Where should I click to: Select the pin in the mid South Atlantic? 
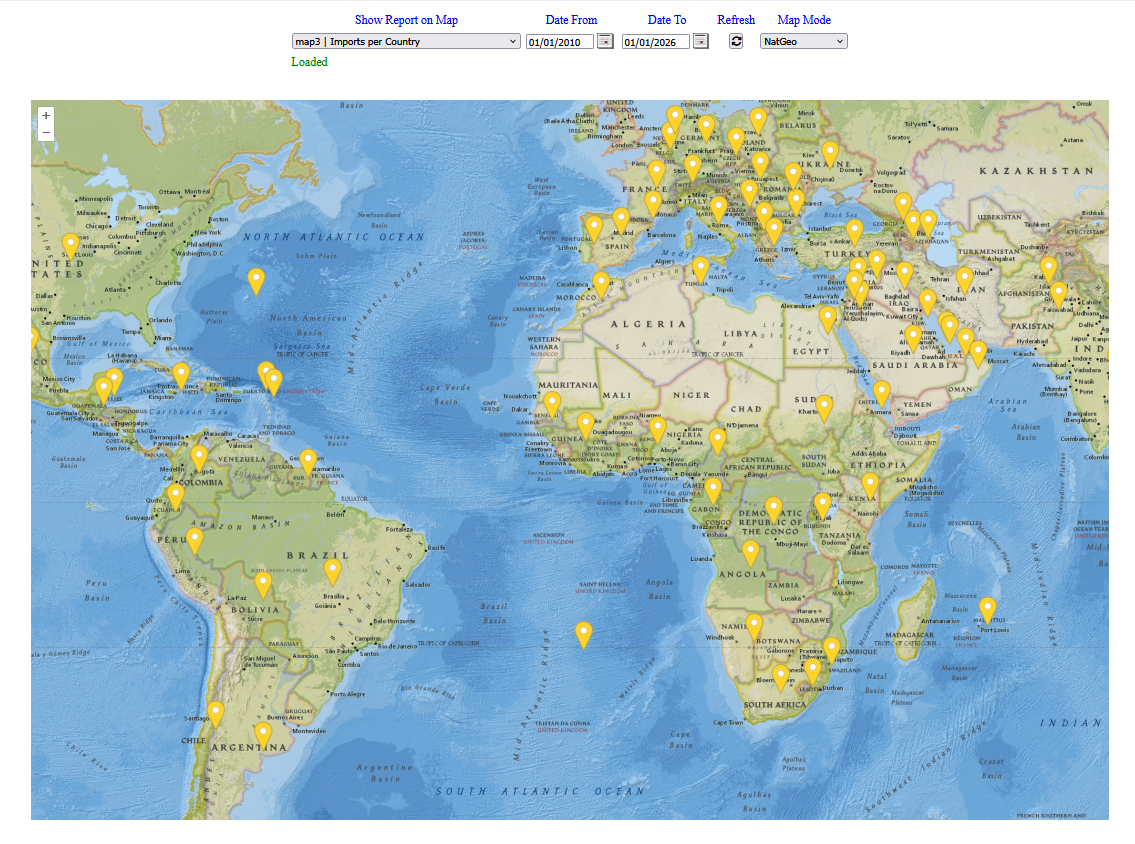(x=583, y=633)
